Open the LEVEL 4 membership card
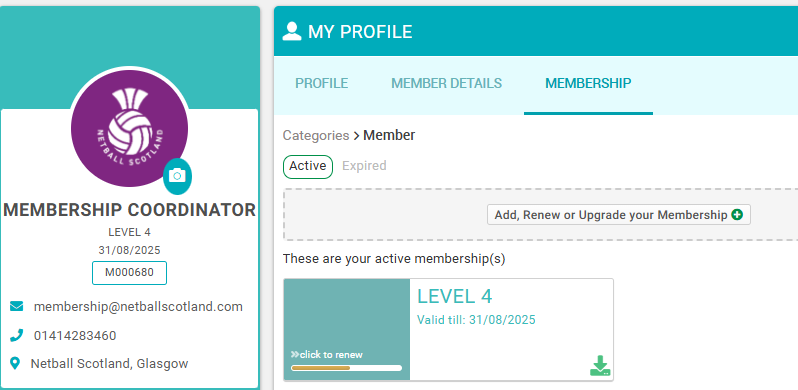This screenshot has height=390, width=798. coord(448,329)
